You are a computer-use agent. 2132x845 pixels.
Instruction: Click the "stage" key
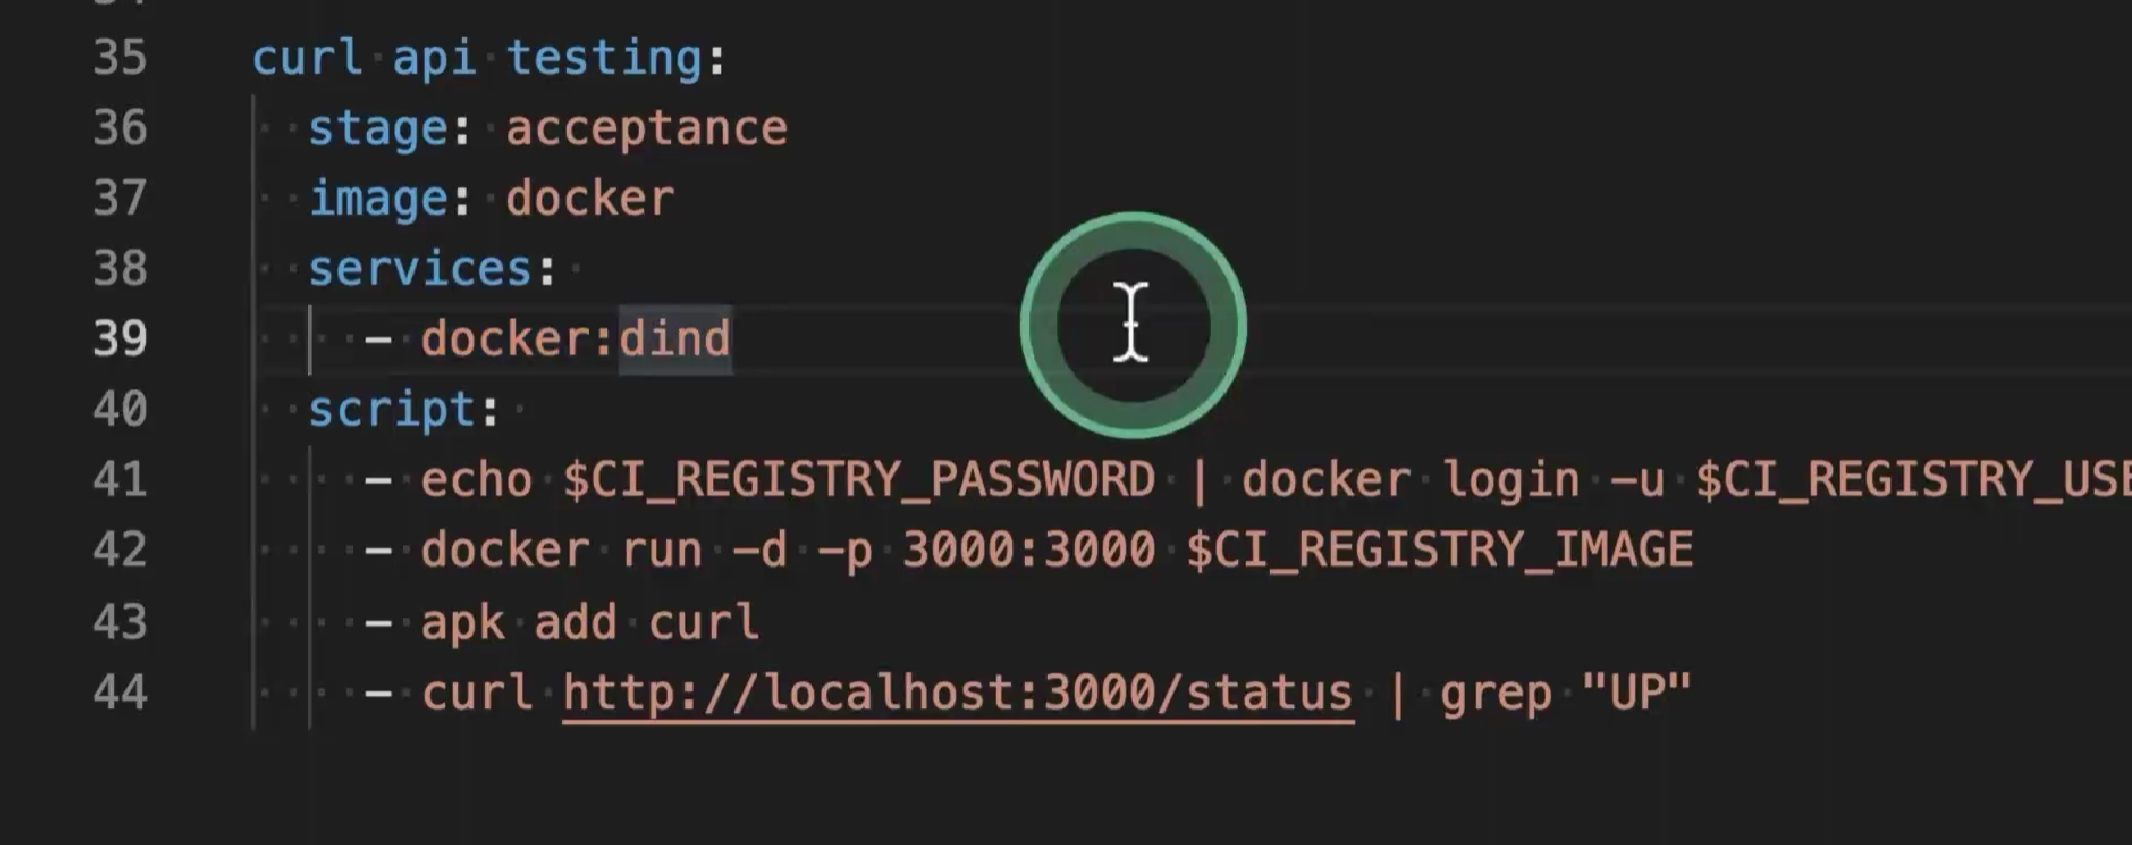377,129
